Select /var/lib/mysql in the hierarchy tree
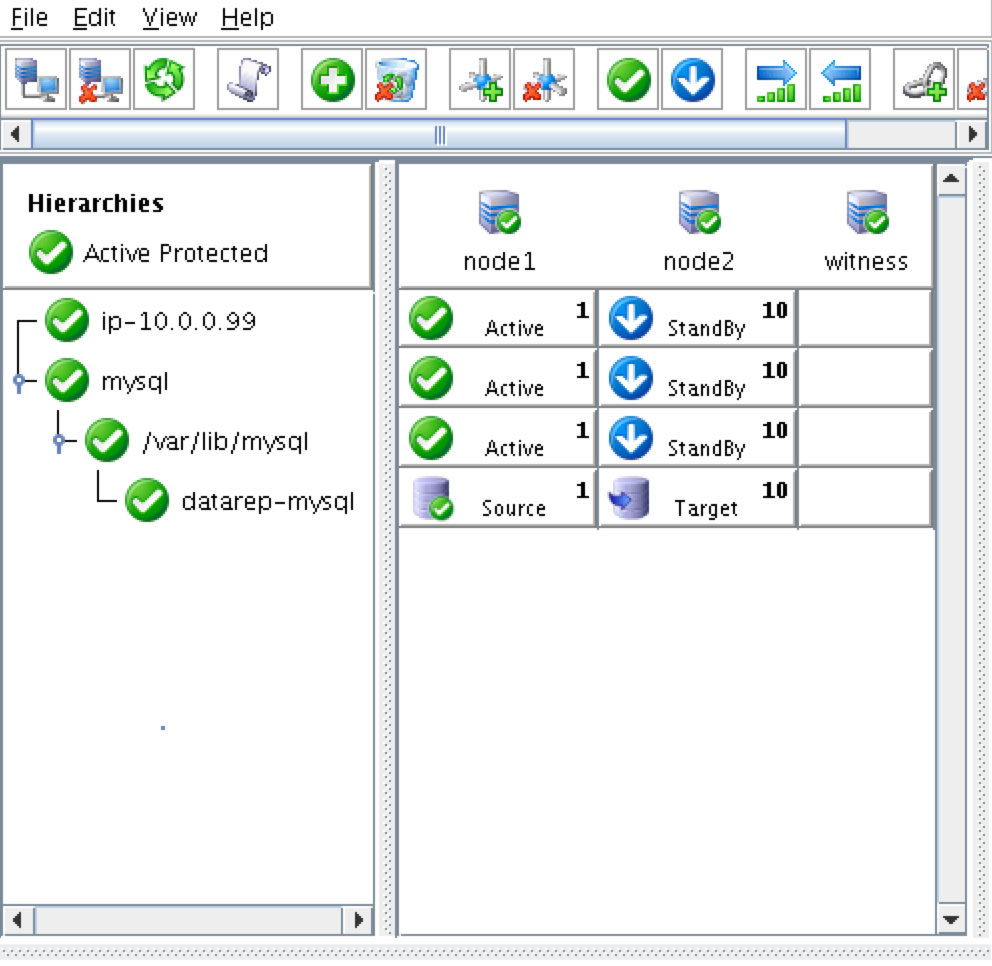This screenshot has width=992, height=966. click(226, 442)
